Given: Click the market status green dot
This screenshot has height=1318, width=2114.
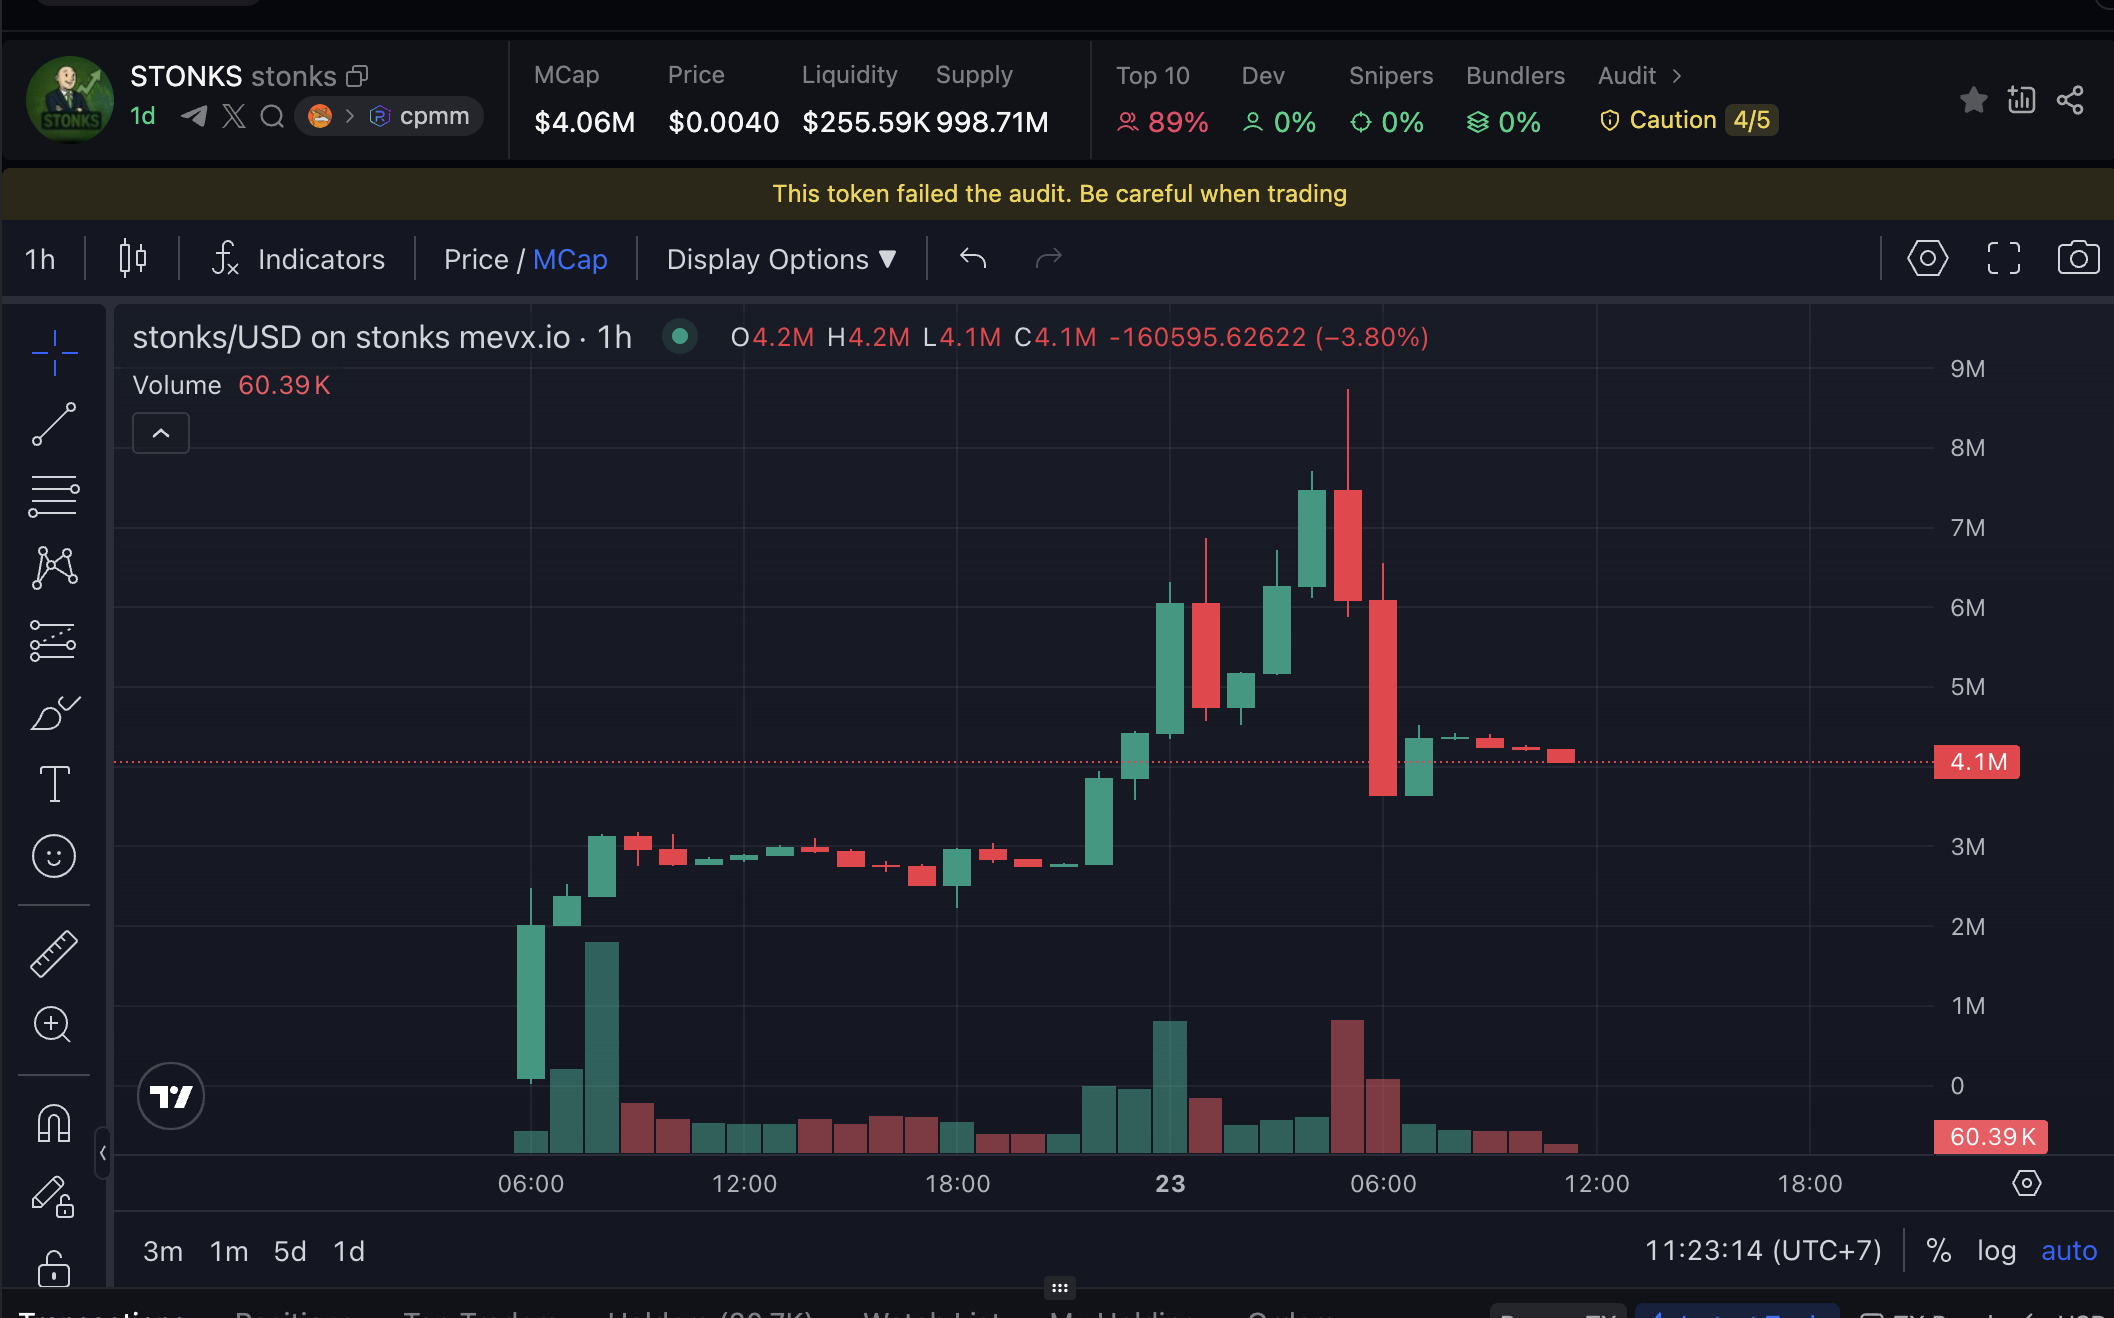Looking at the screenshot, I should [680, 337].
